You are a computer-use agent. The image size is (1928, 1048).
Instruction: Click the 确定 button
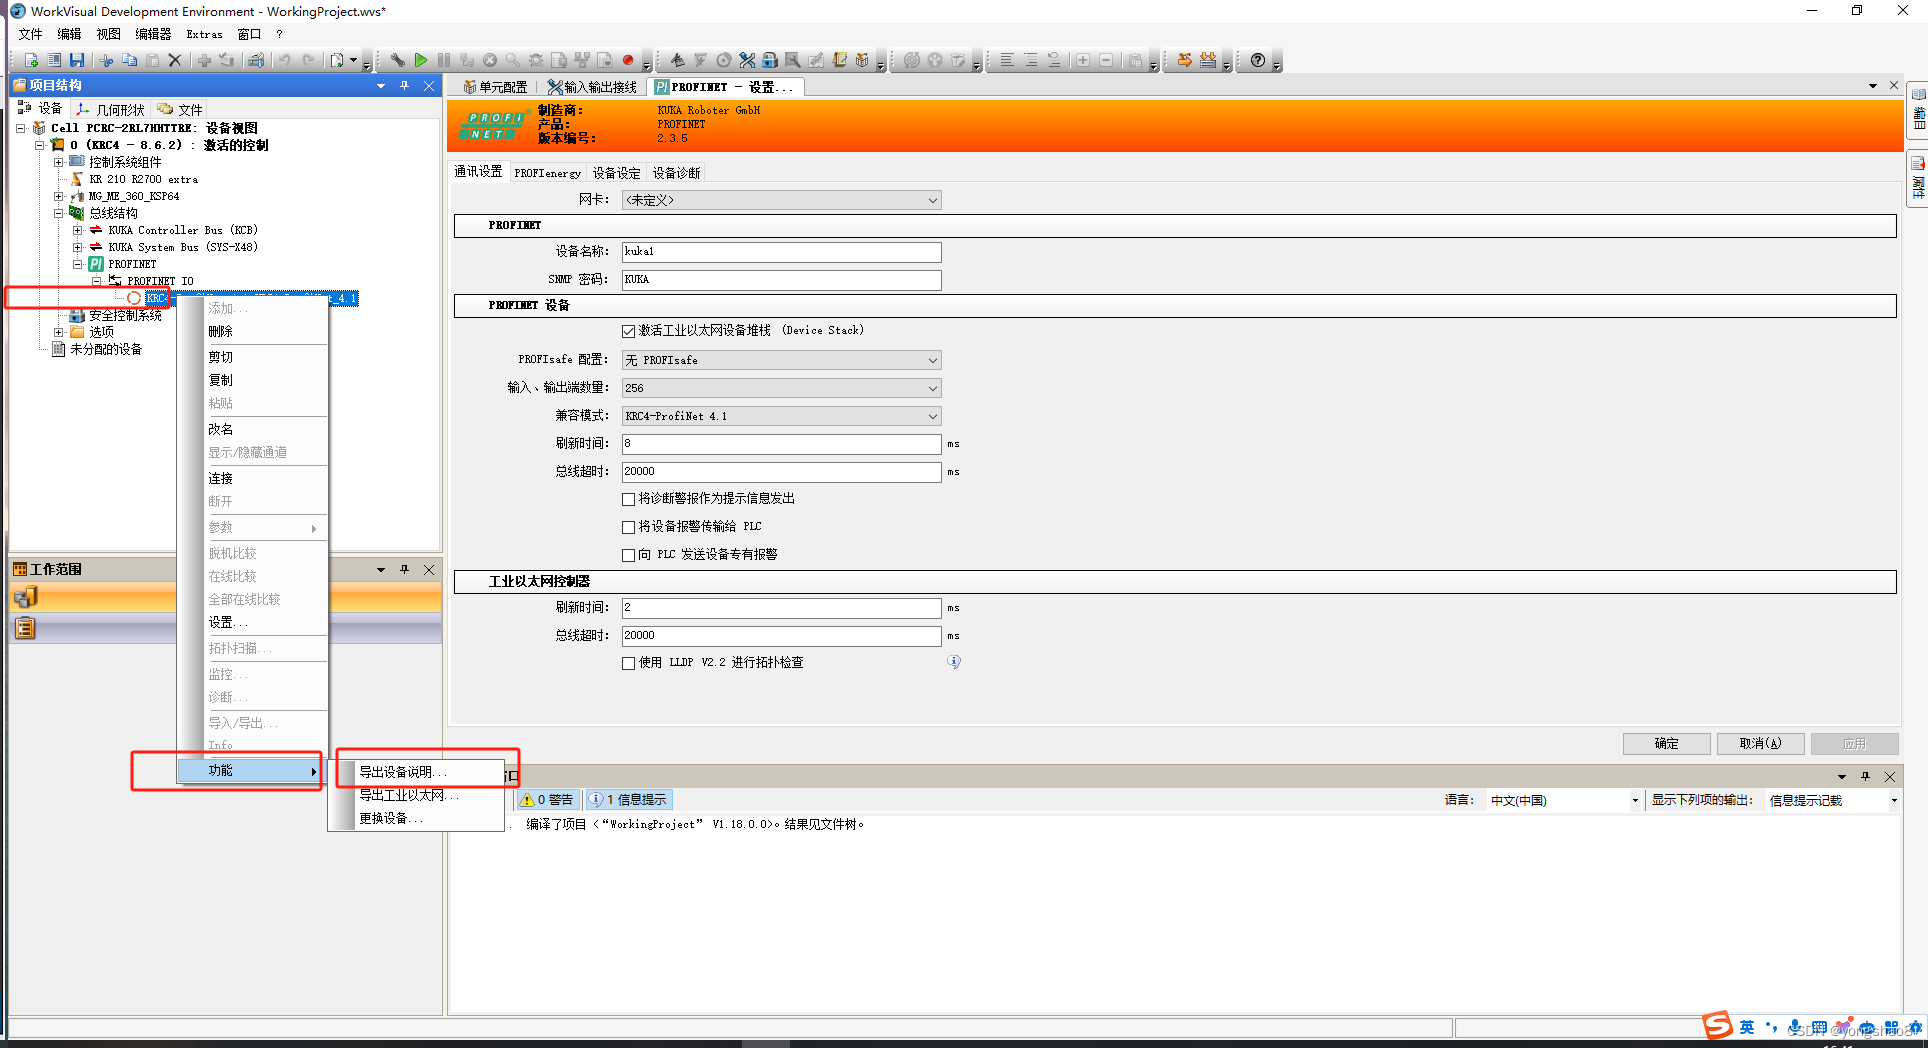[1666, 743]
